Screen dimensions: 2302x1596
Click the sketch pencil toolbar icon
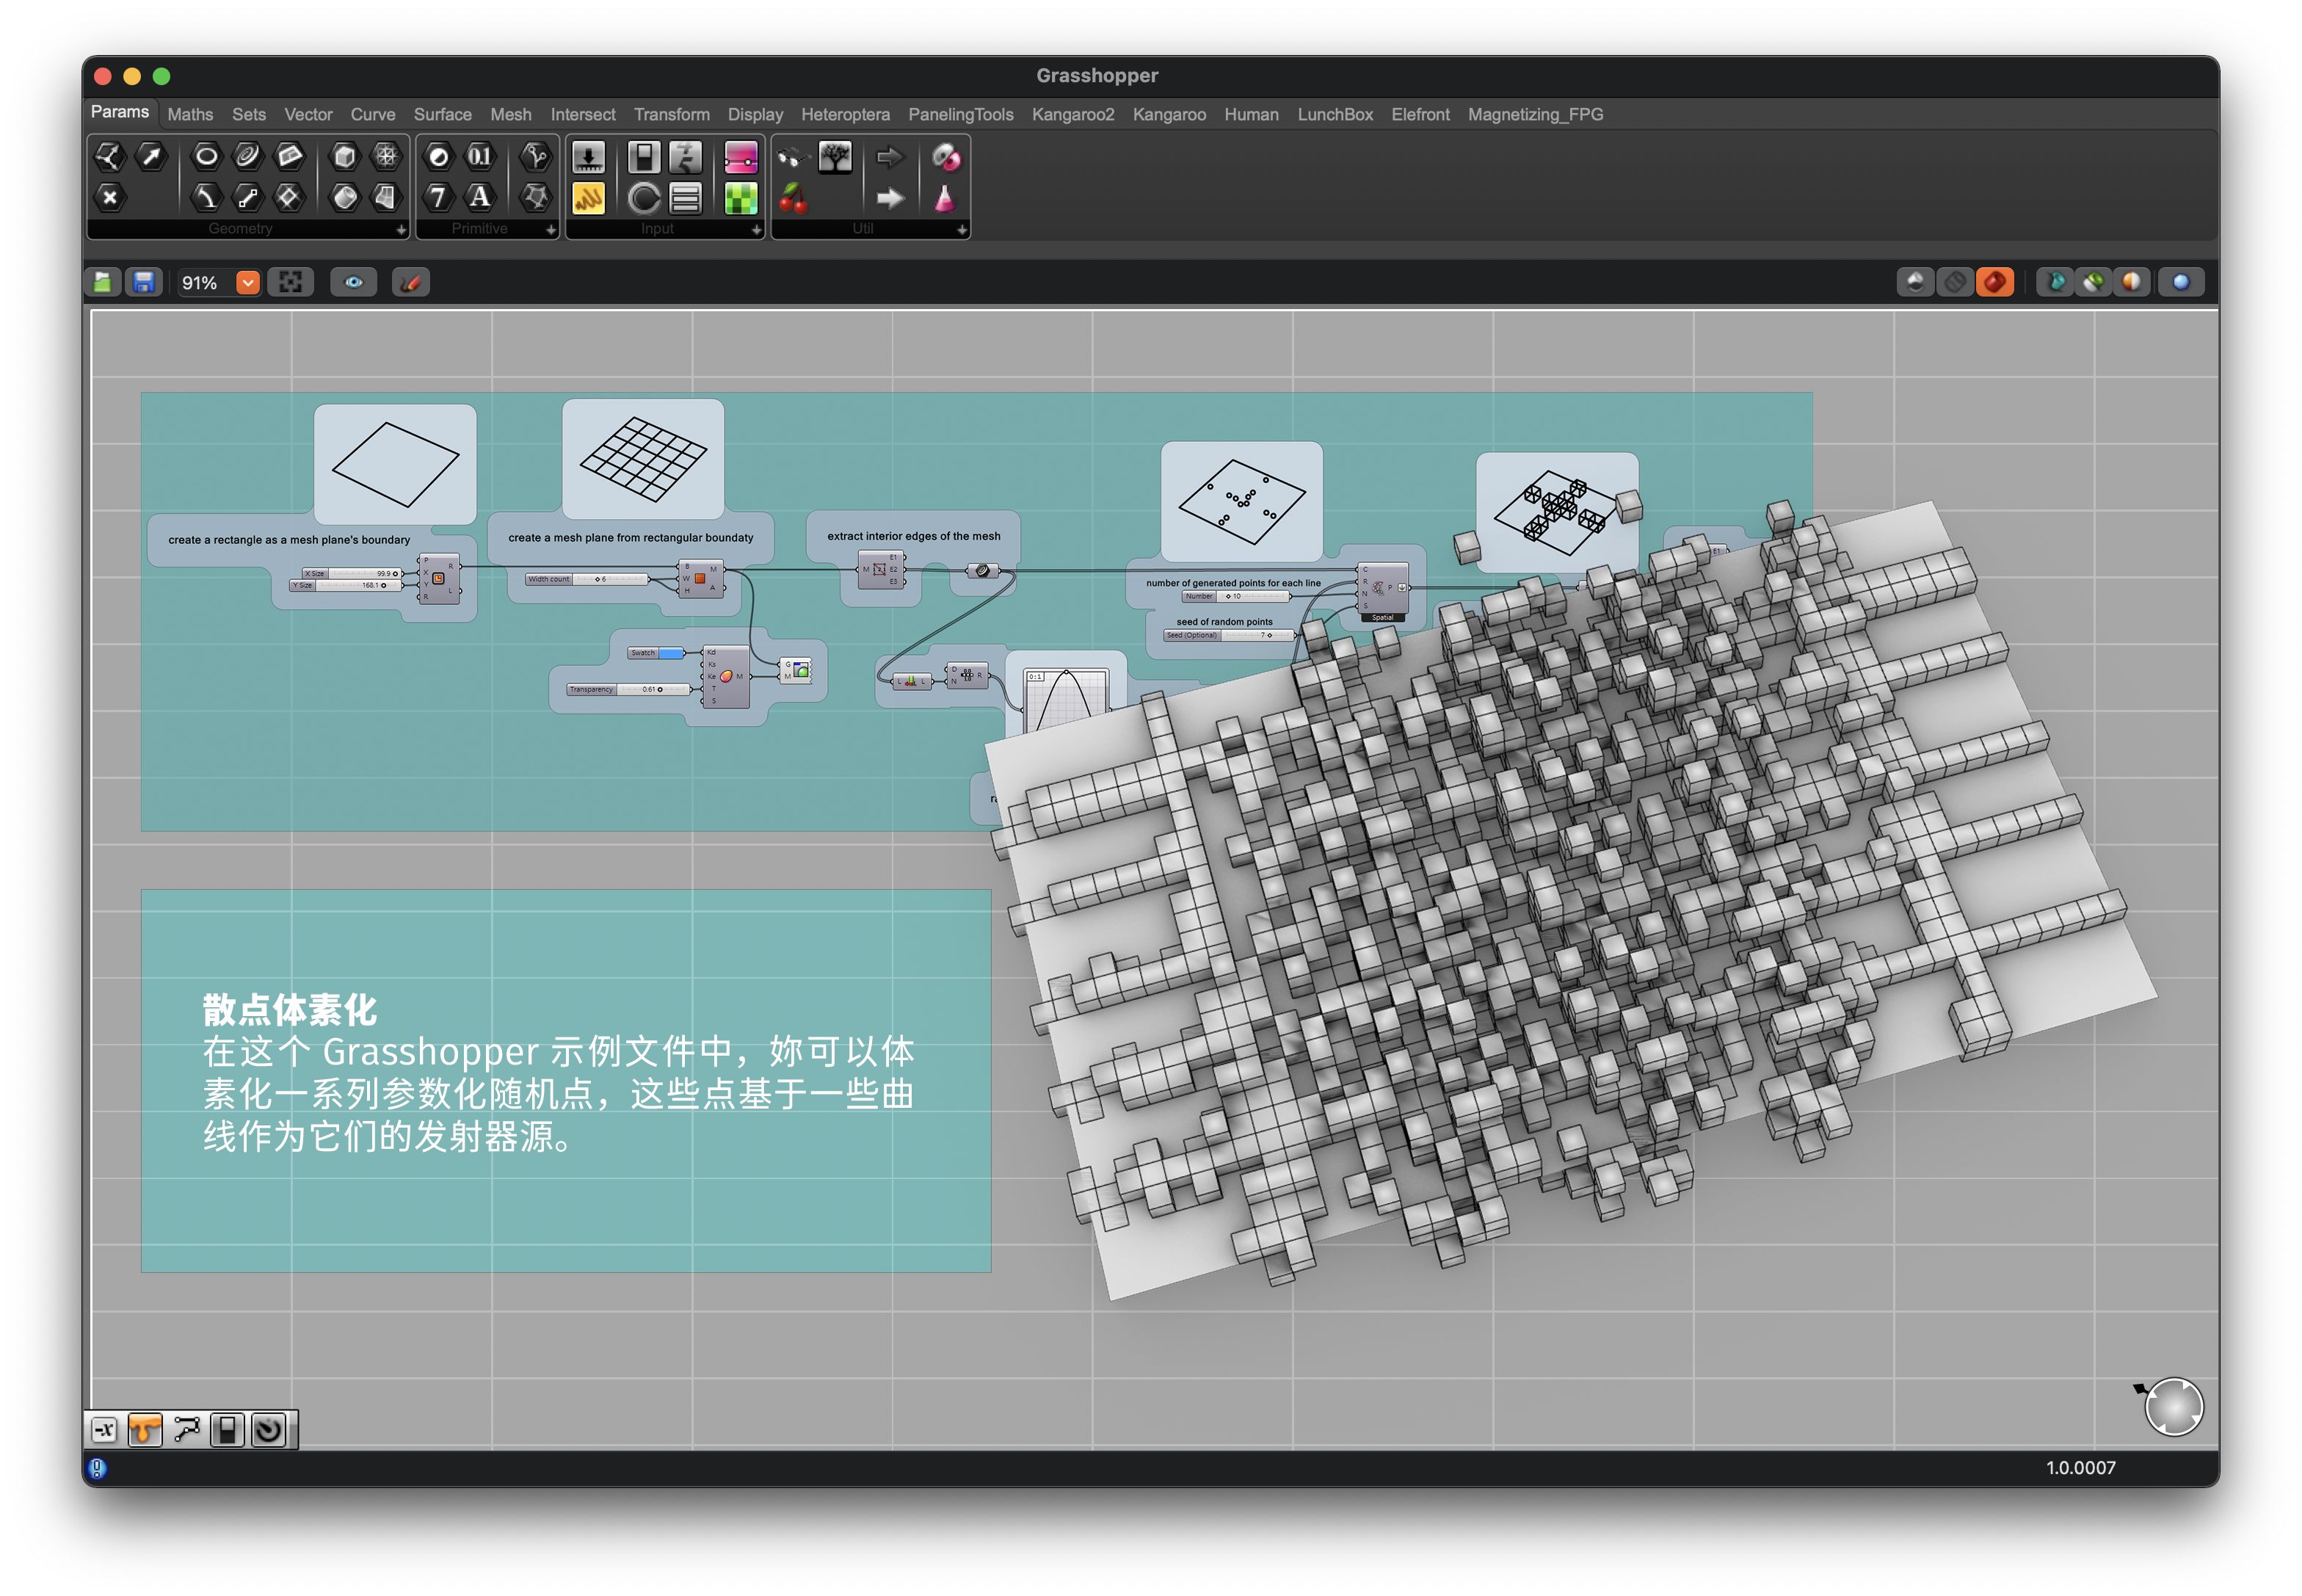410,283
